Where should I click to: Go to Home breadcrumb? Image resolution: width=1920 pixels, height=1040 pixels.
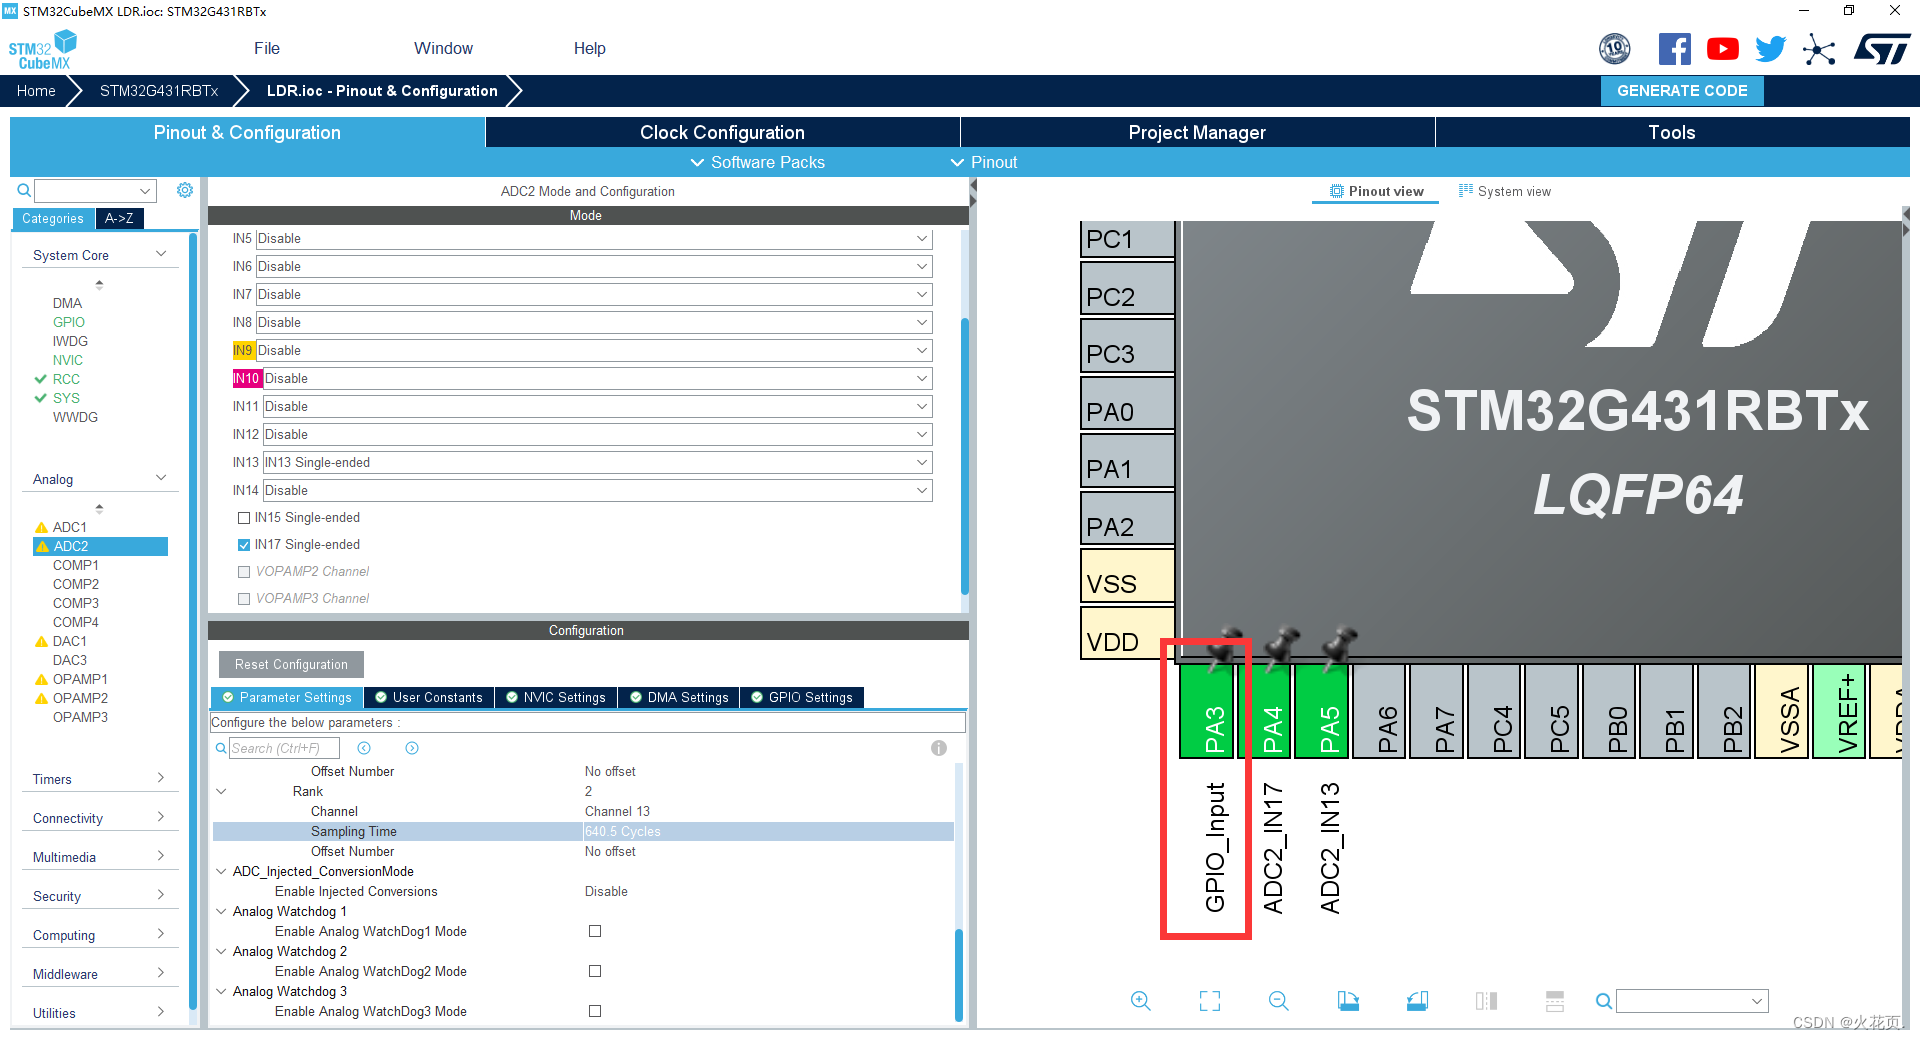coord(36,91)
